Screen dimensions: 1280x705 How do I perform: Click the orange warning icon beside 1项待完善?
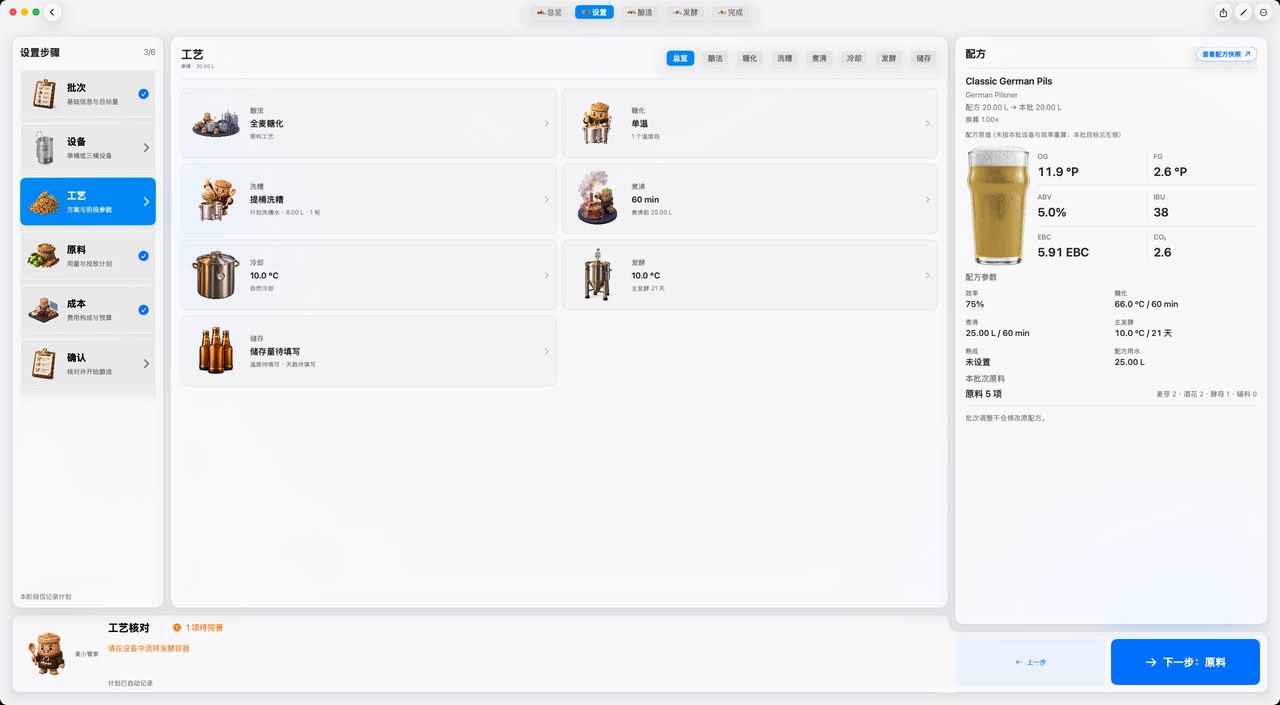pos(176,628)
